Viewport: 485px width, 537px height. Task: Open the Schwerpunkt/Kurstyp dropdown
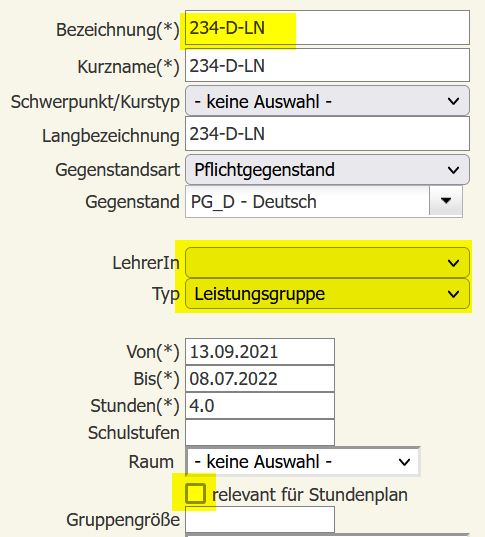pyautogui.click(x=327, y=101)
